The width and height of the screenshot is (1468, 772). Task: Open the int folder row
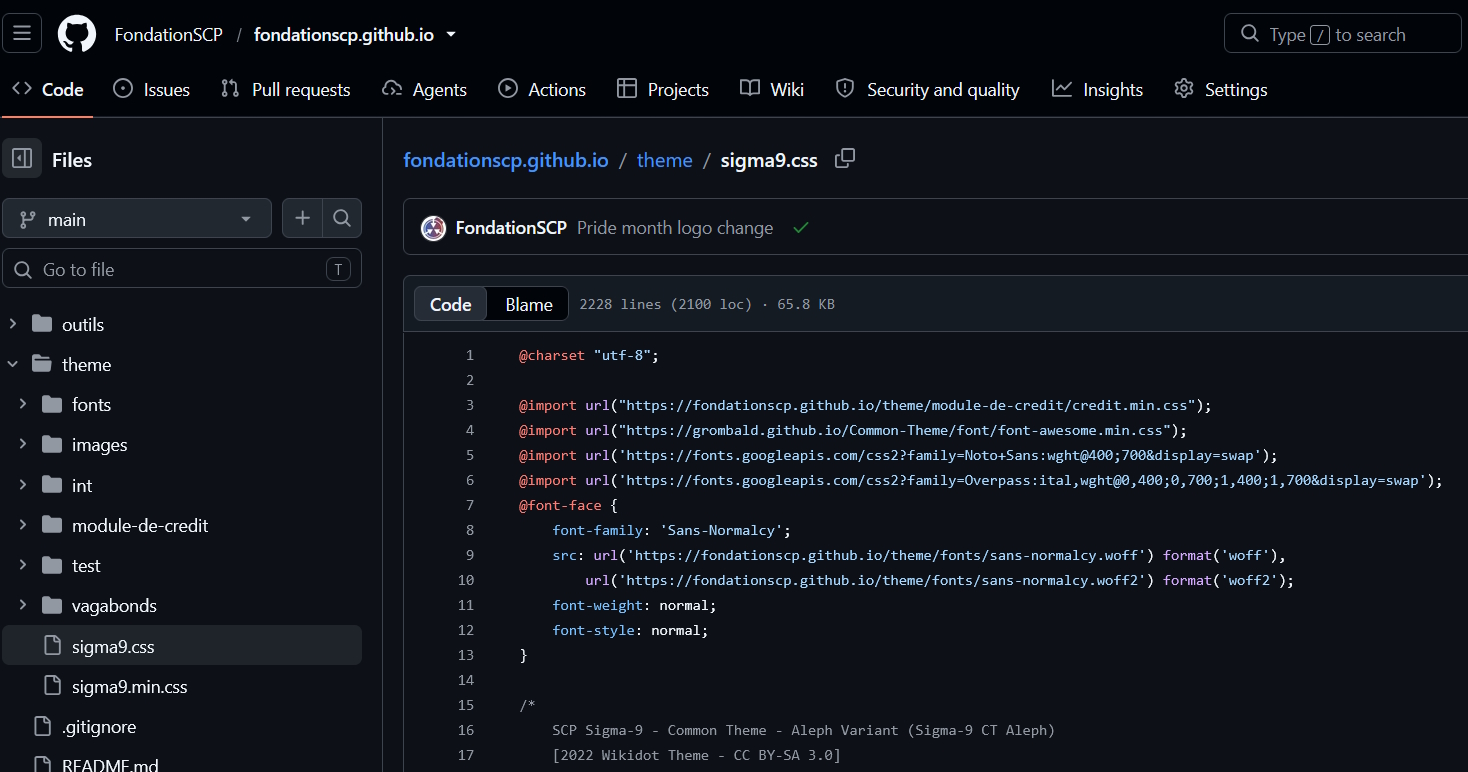182,485
